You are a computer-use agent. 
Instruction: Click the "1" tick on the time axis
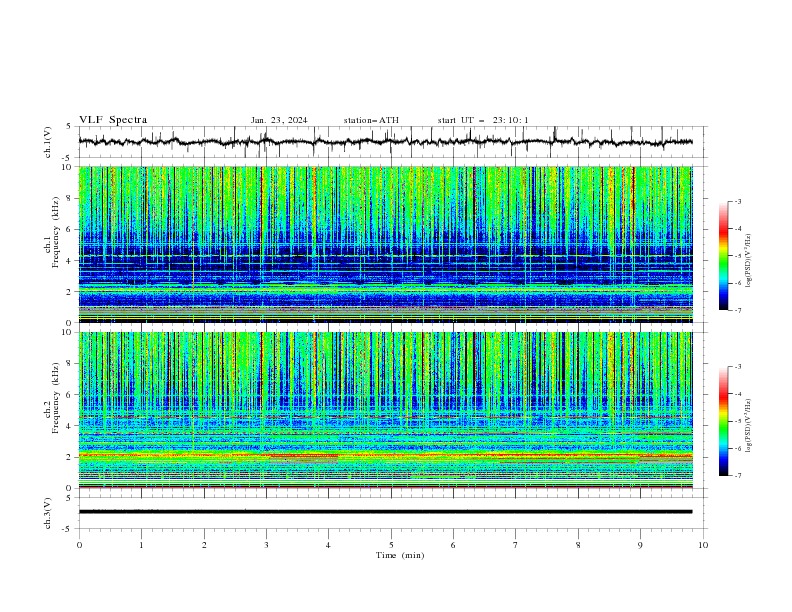tap(141, 545)
